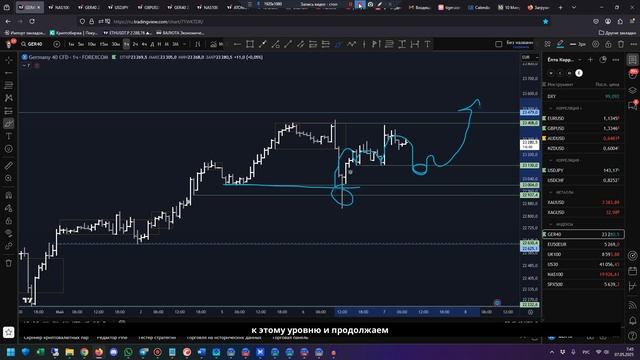Delete selected drawing with trash icon
The width and height of the screenshot is (640, 360).
(621, 44)
